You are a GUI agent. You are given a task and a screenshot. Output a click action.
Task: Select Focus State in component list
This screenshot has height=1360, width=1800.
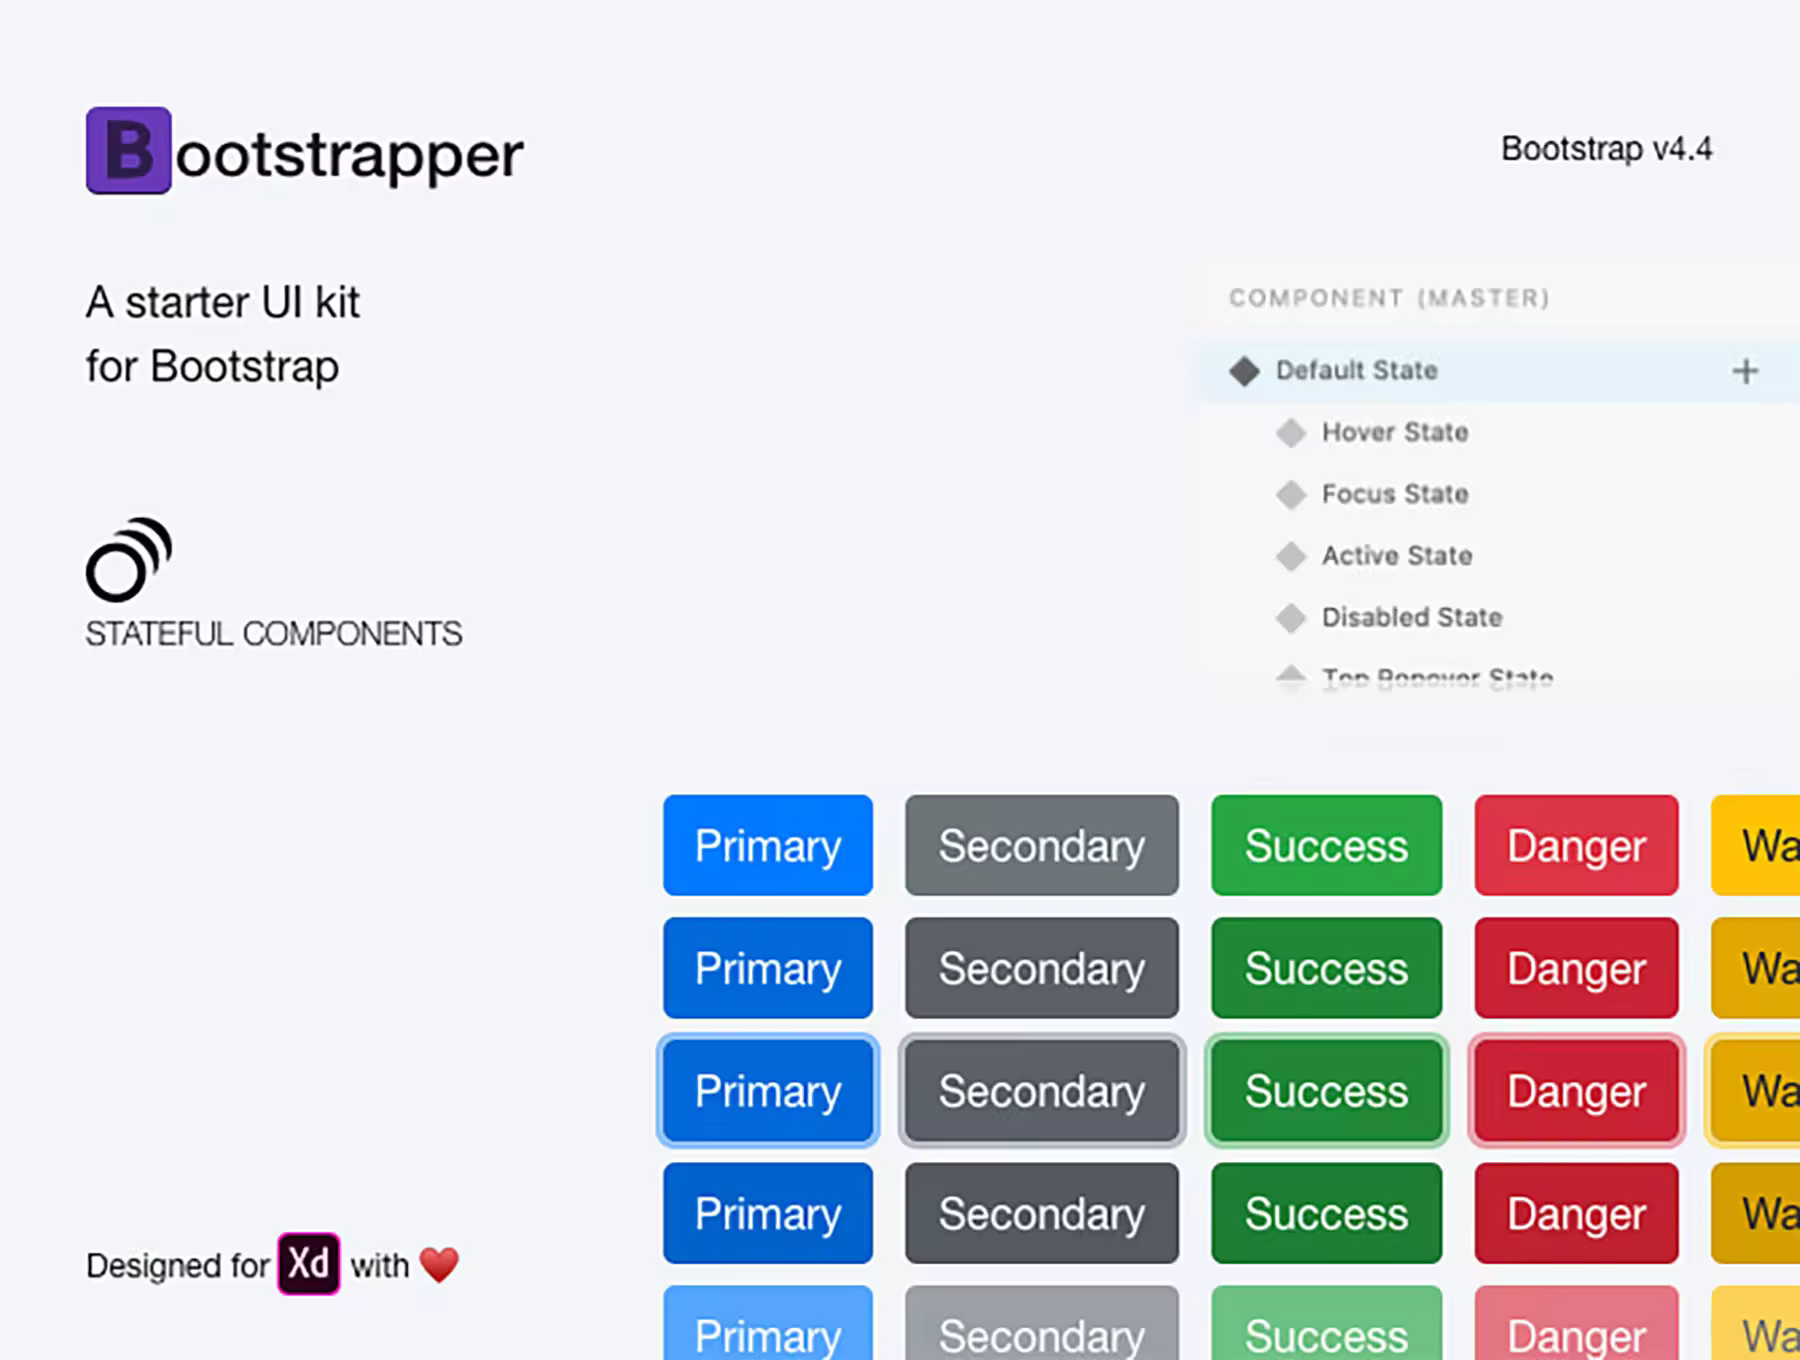point(1395,494)
